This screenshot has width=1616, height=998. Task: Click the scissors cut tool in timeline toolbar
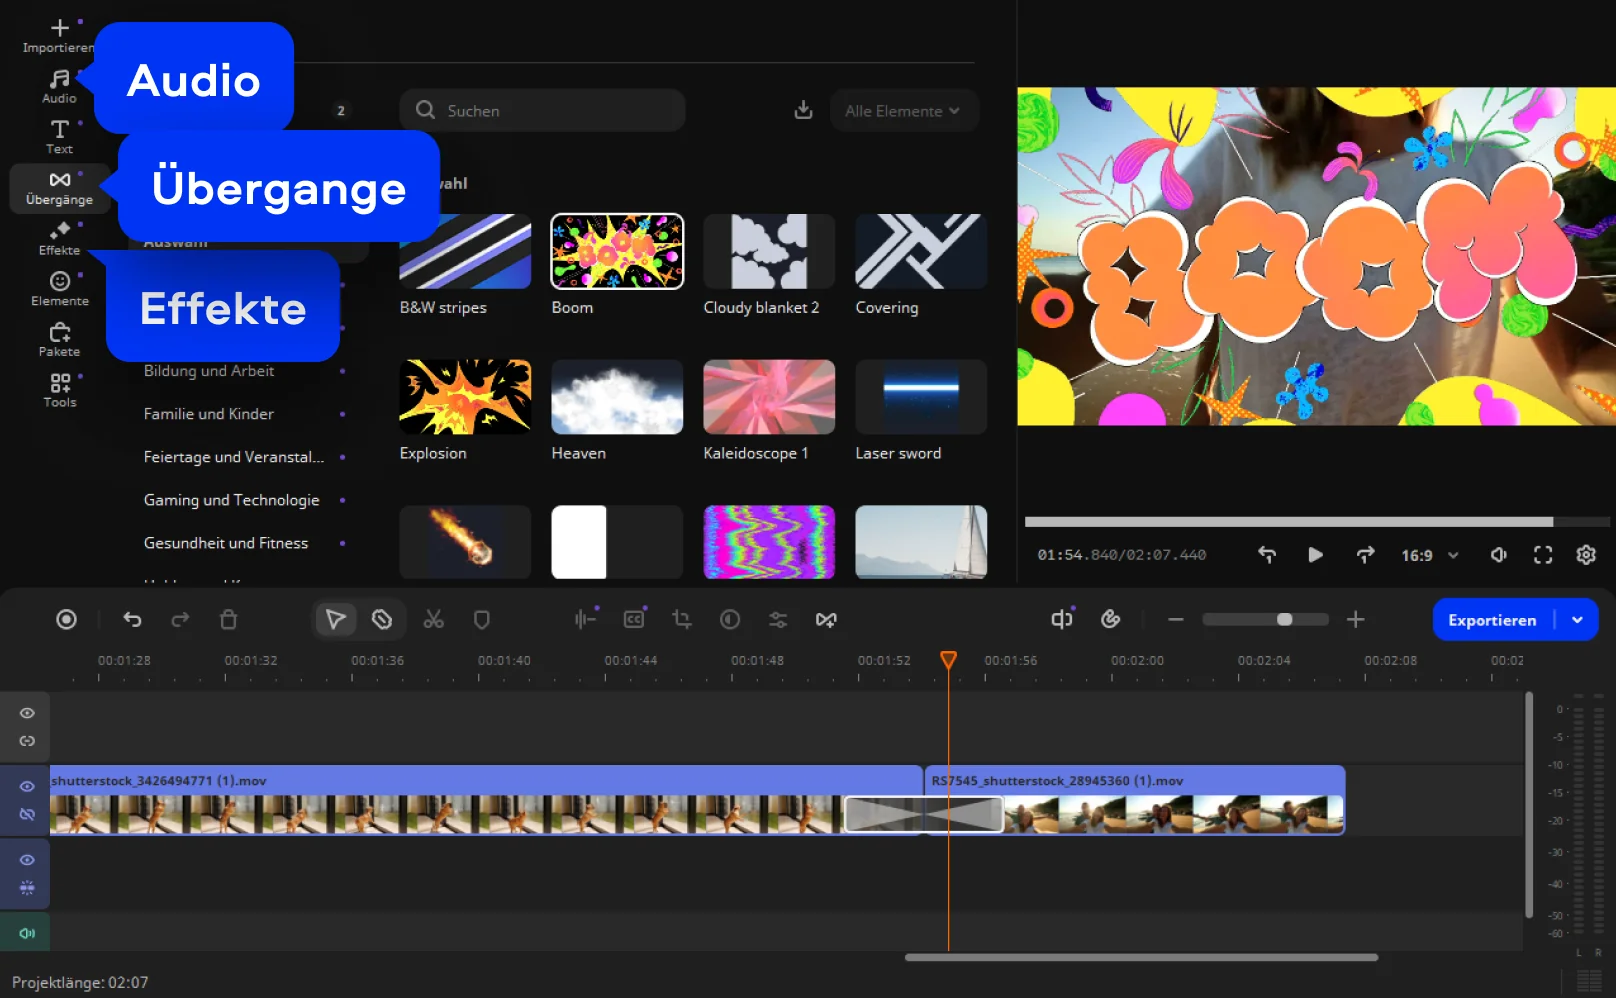(x=433, y=620)
